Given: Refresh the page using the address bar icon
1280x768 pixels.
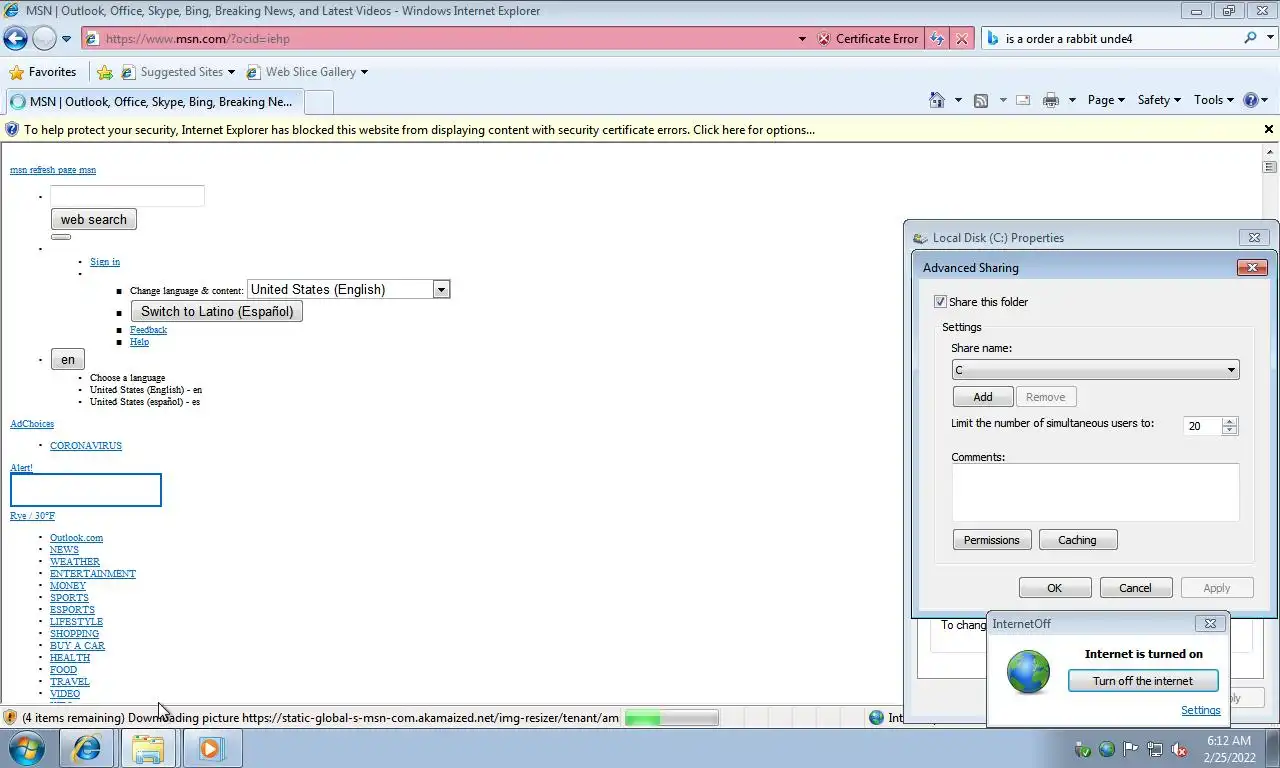Looking at the screenshot, I should coord(937,39).
